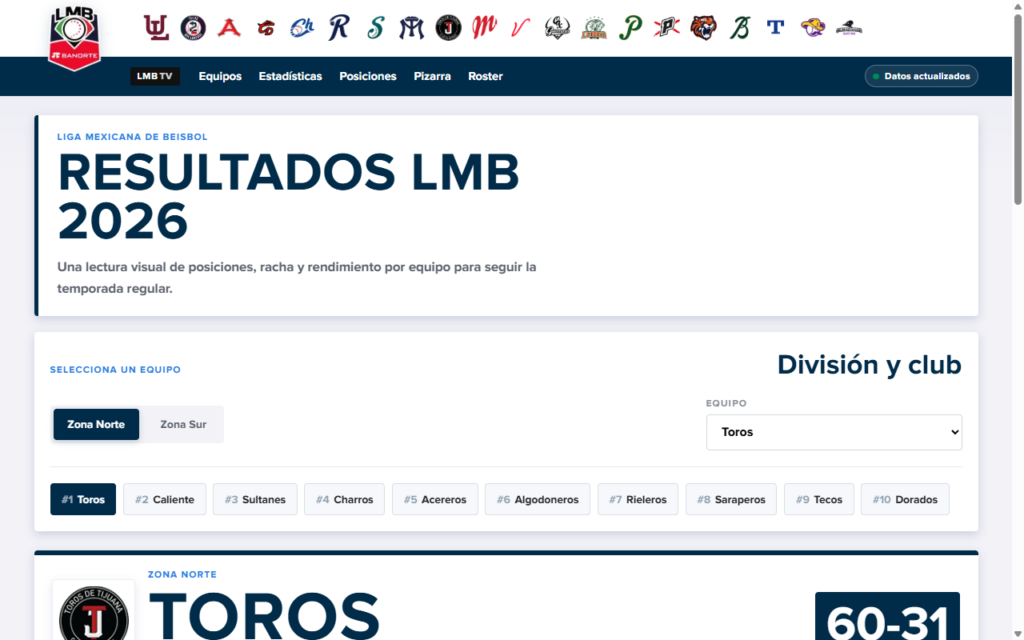Click the LIGA MEXICANA DE BEISBOL label
The height and width of the screenshot is (640, 1024).
point(132,136)
